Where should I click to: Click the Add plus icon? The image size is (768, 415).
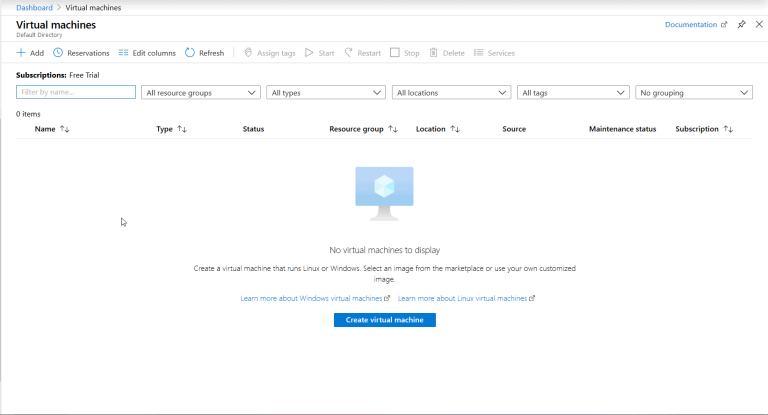pos(21,52)
